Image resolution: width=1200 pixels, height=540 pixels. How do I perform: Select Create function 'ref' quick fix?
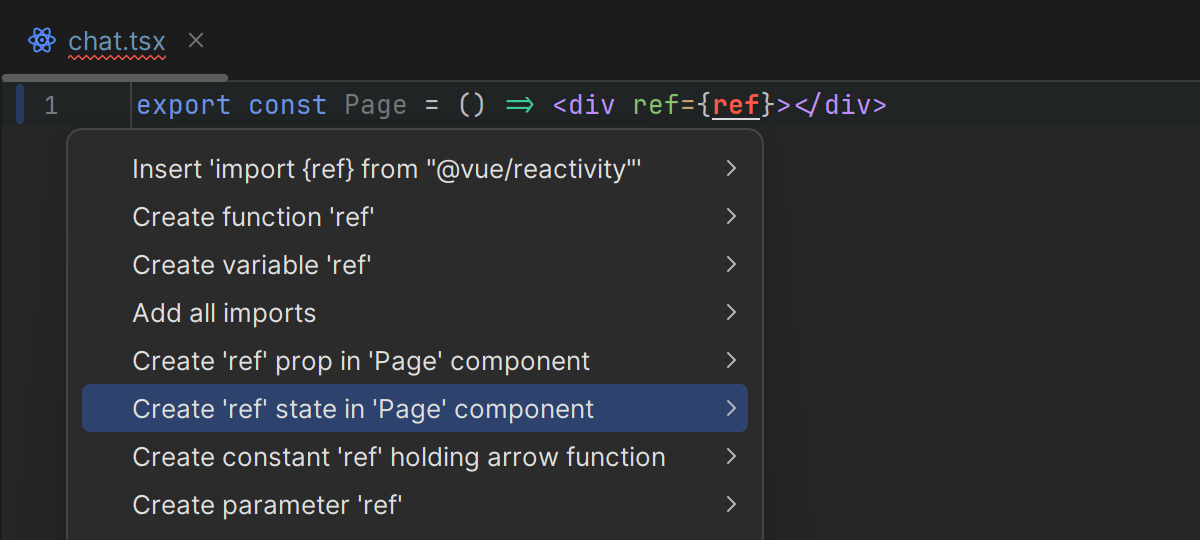tap(253, 217)
